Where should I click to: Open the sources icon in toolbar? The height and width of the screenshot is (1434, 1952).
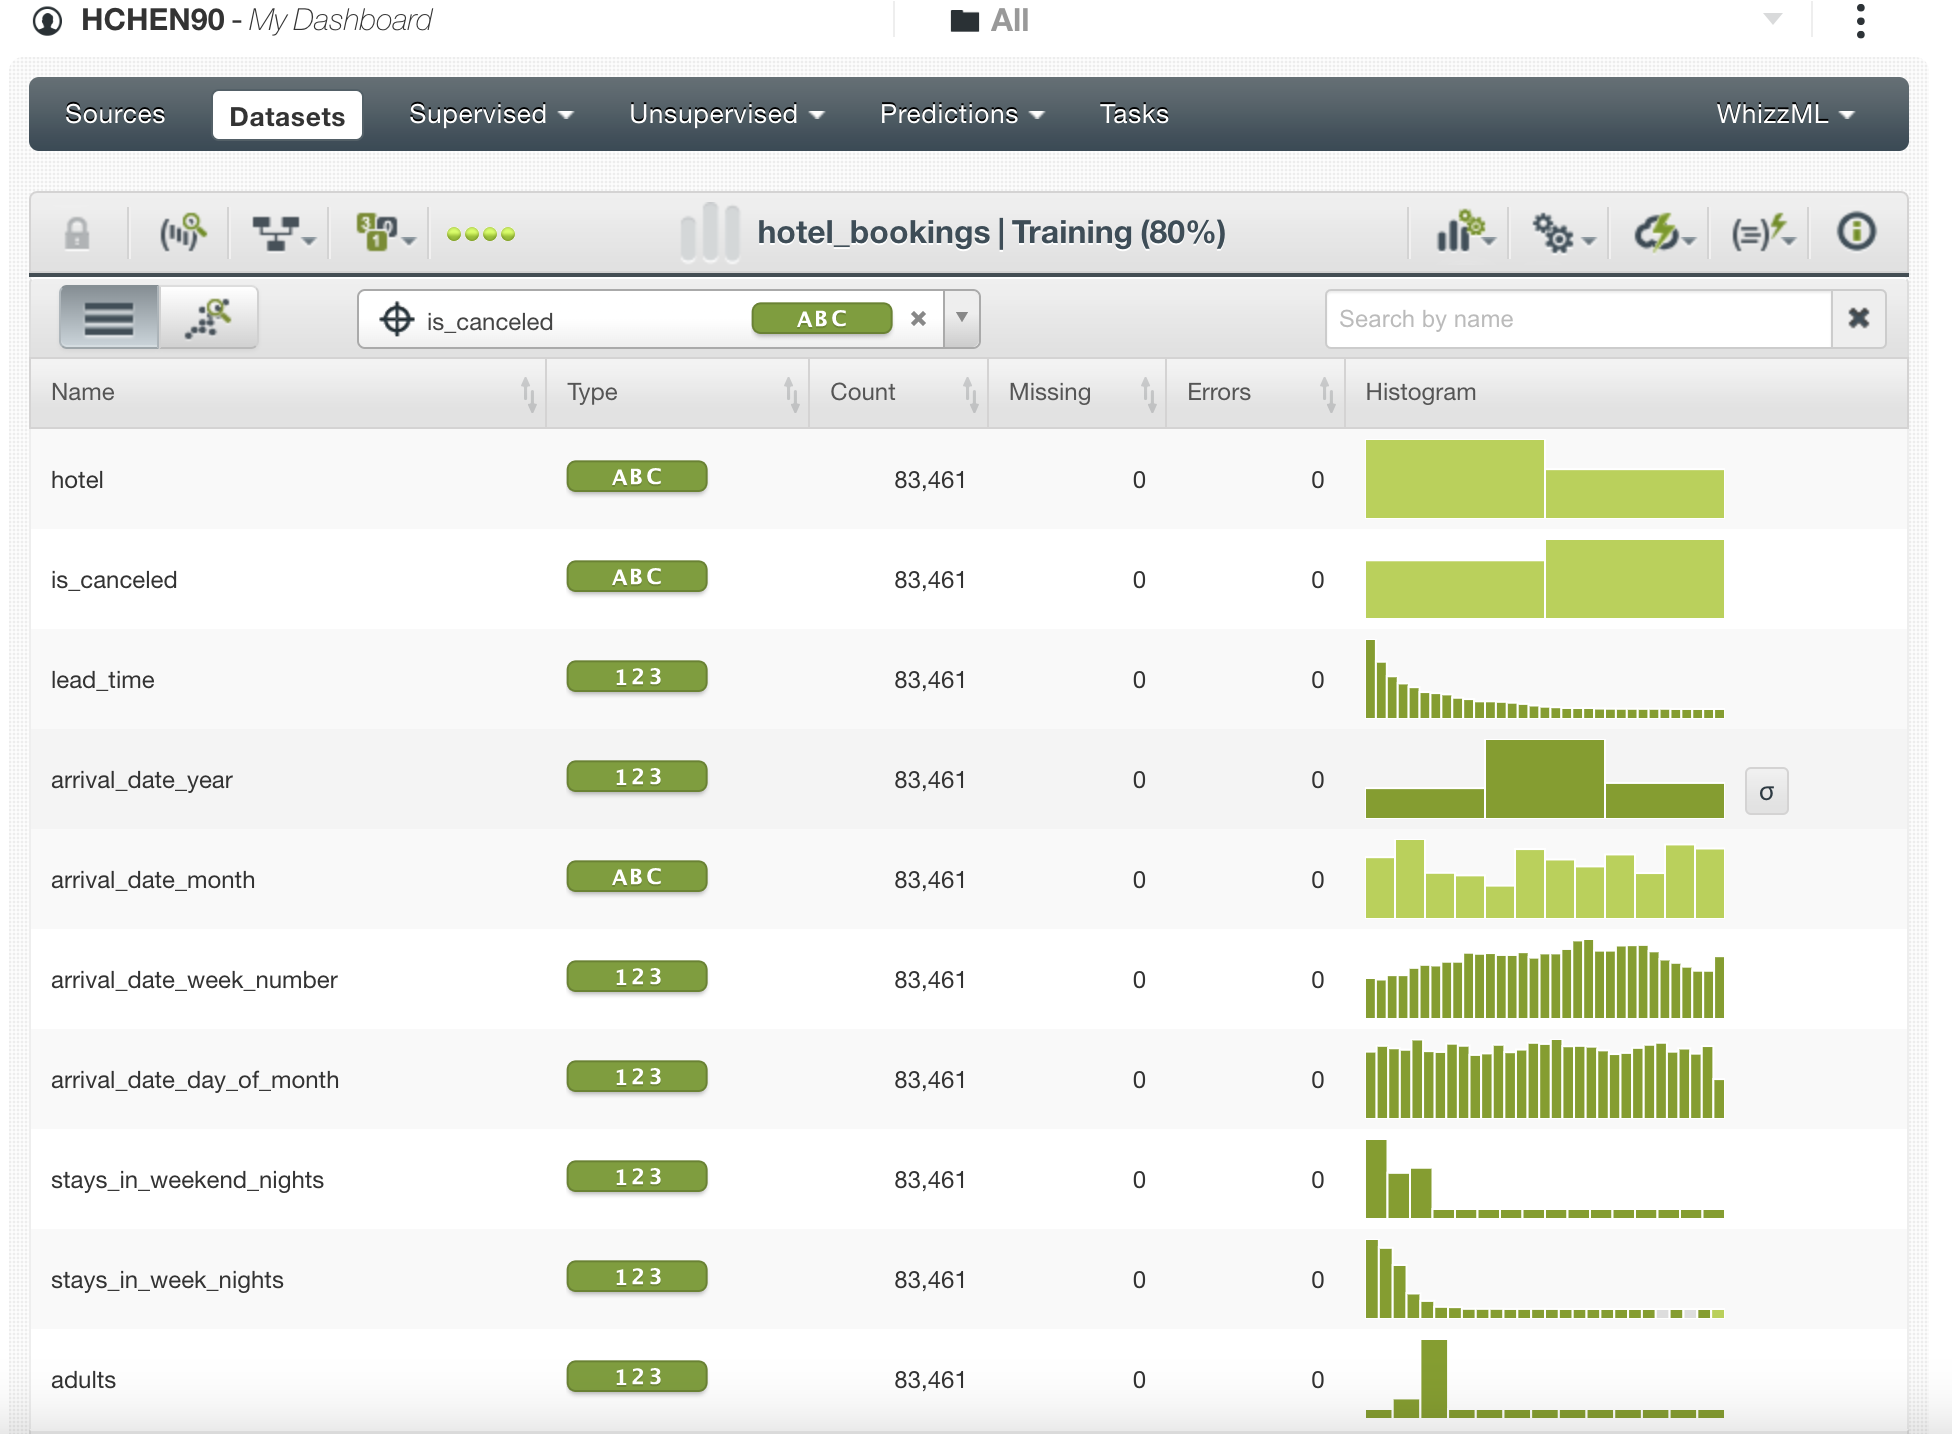pos(182,233)
